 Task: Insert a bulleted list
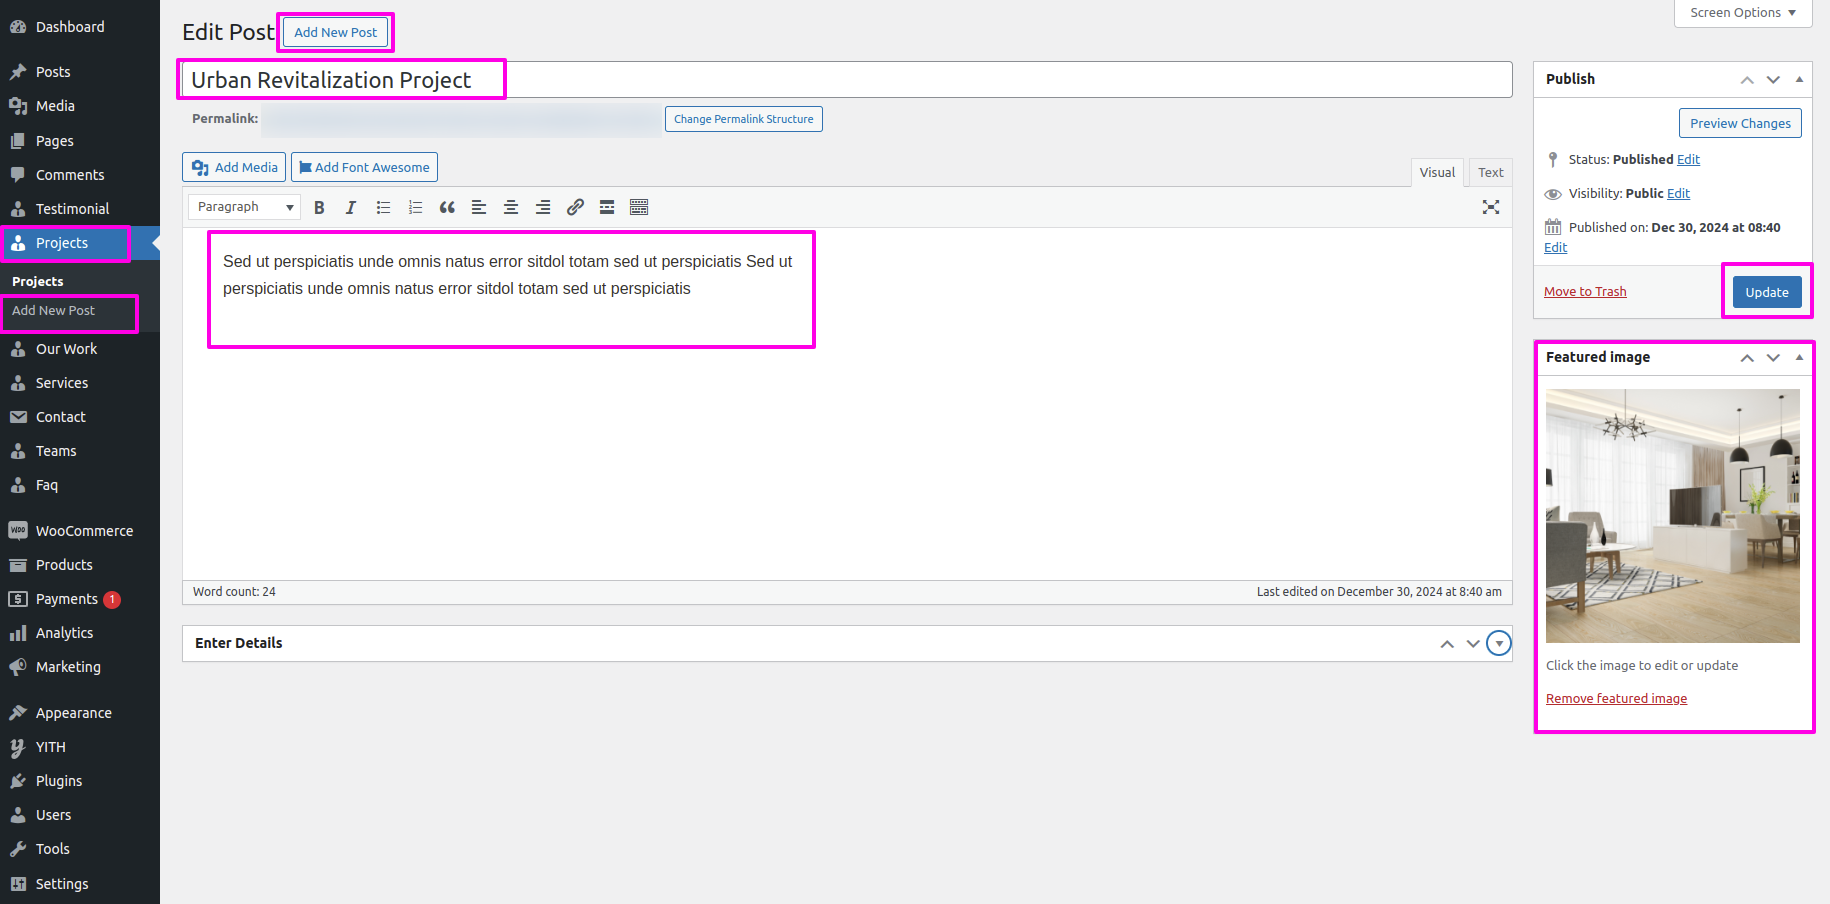383,207
